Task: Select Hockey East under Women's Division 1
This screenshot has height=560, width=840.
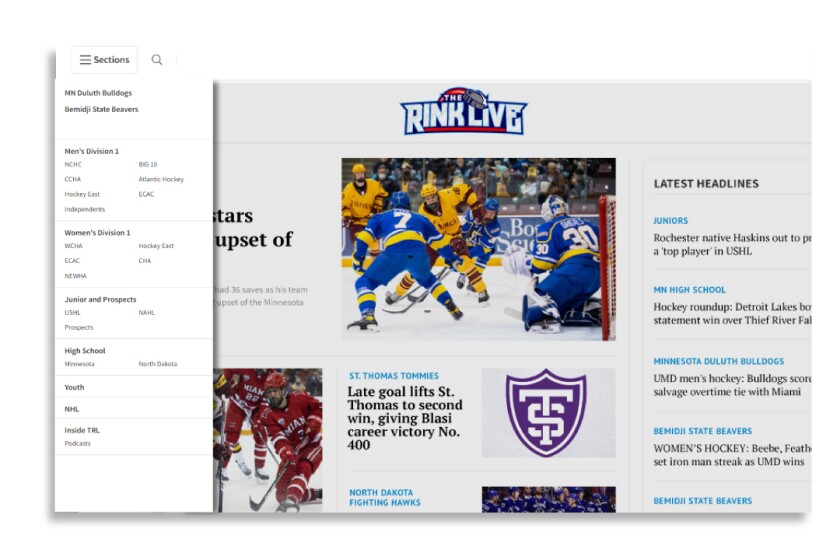Action: (x=156, y=245)
